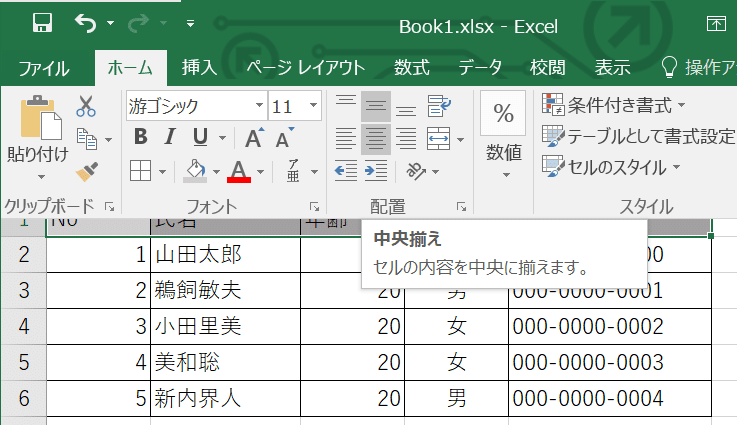Open the 数式 tab
The width and height of the screenshot is (737, 425).
412,68
